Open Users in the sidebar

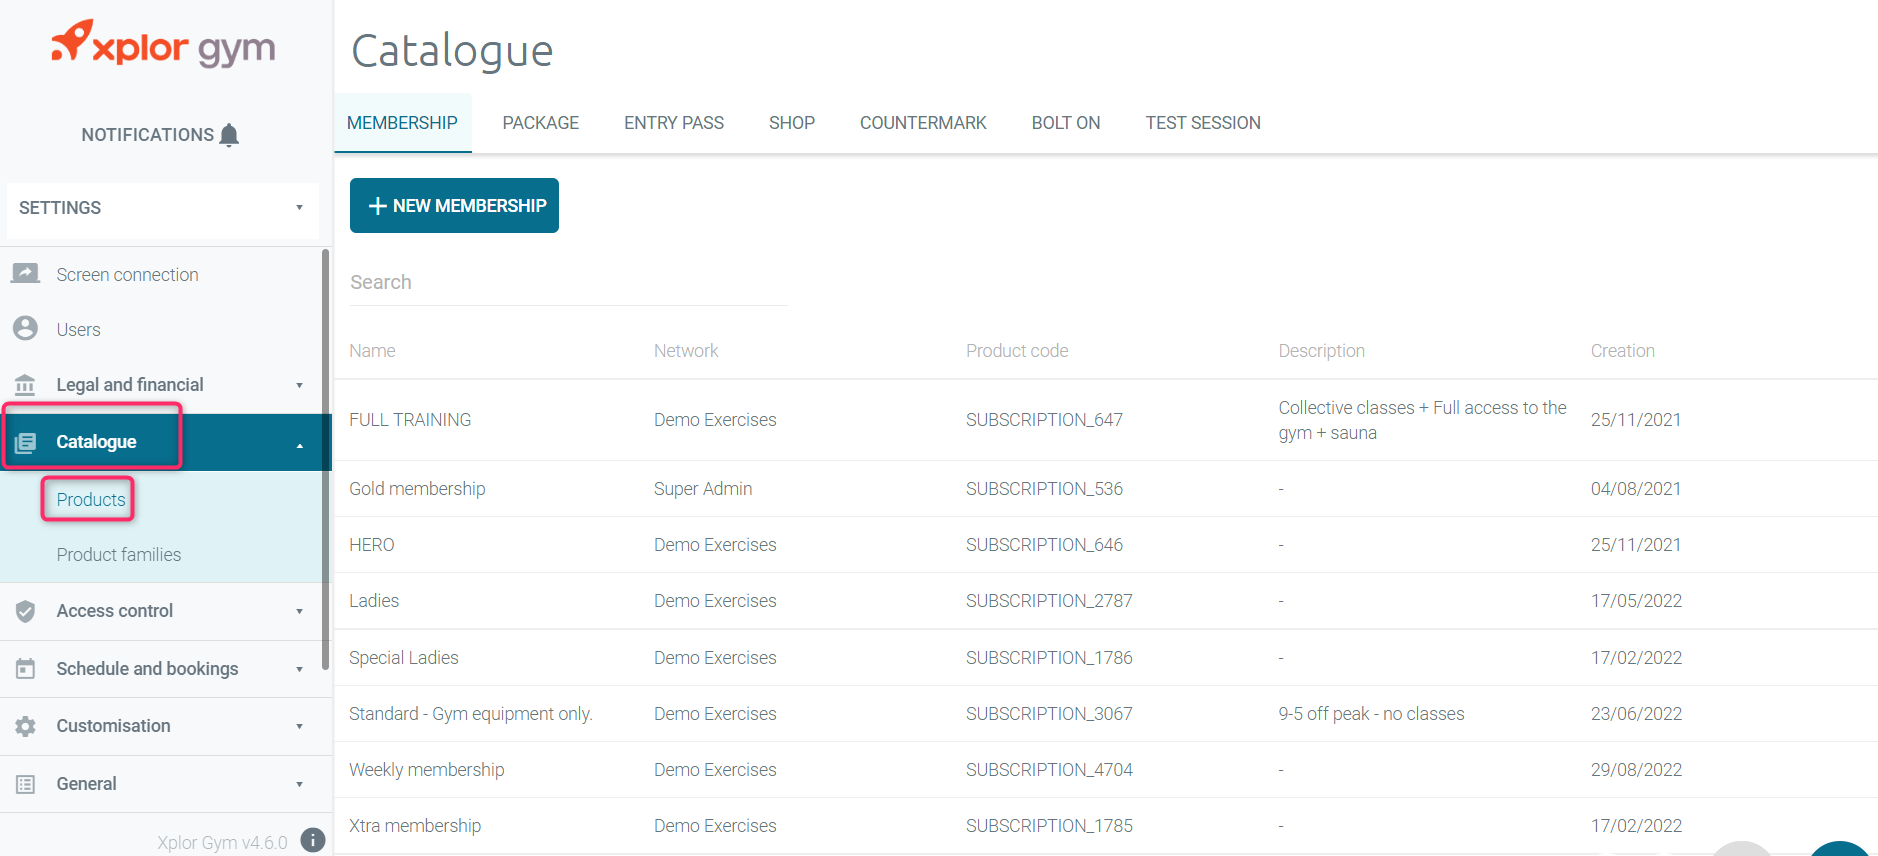coord(78,330)
